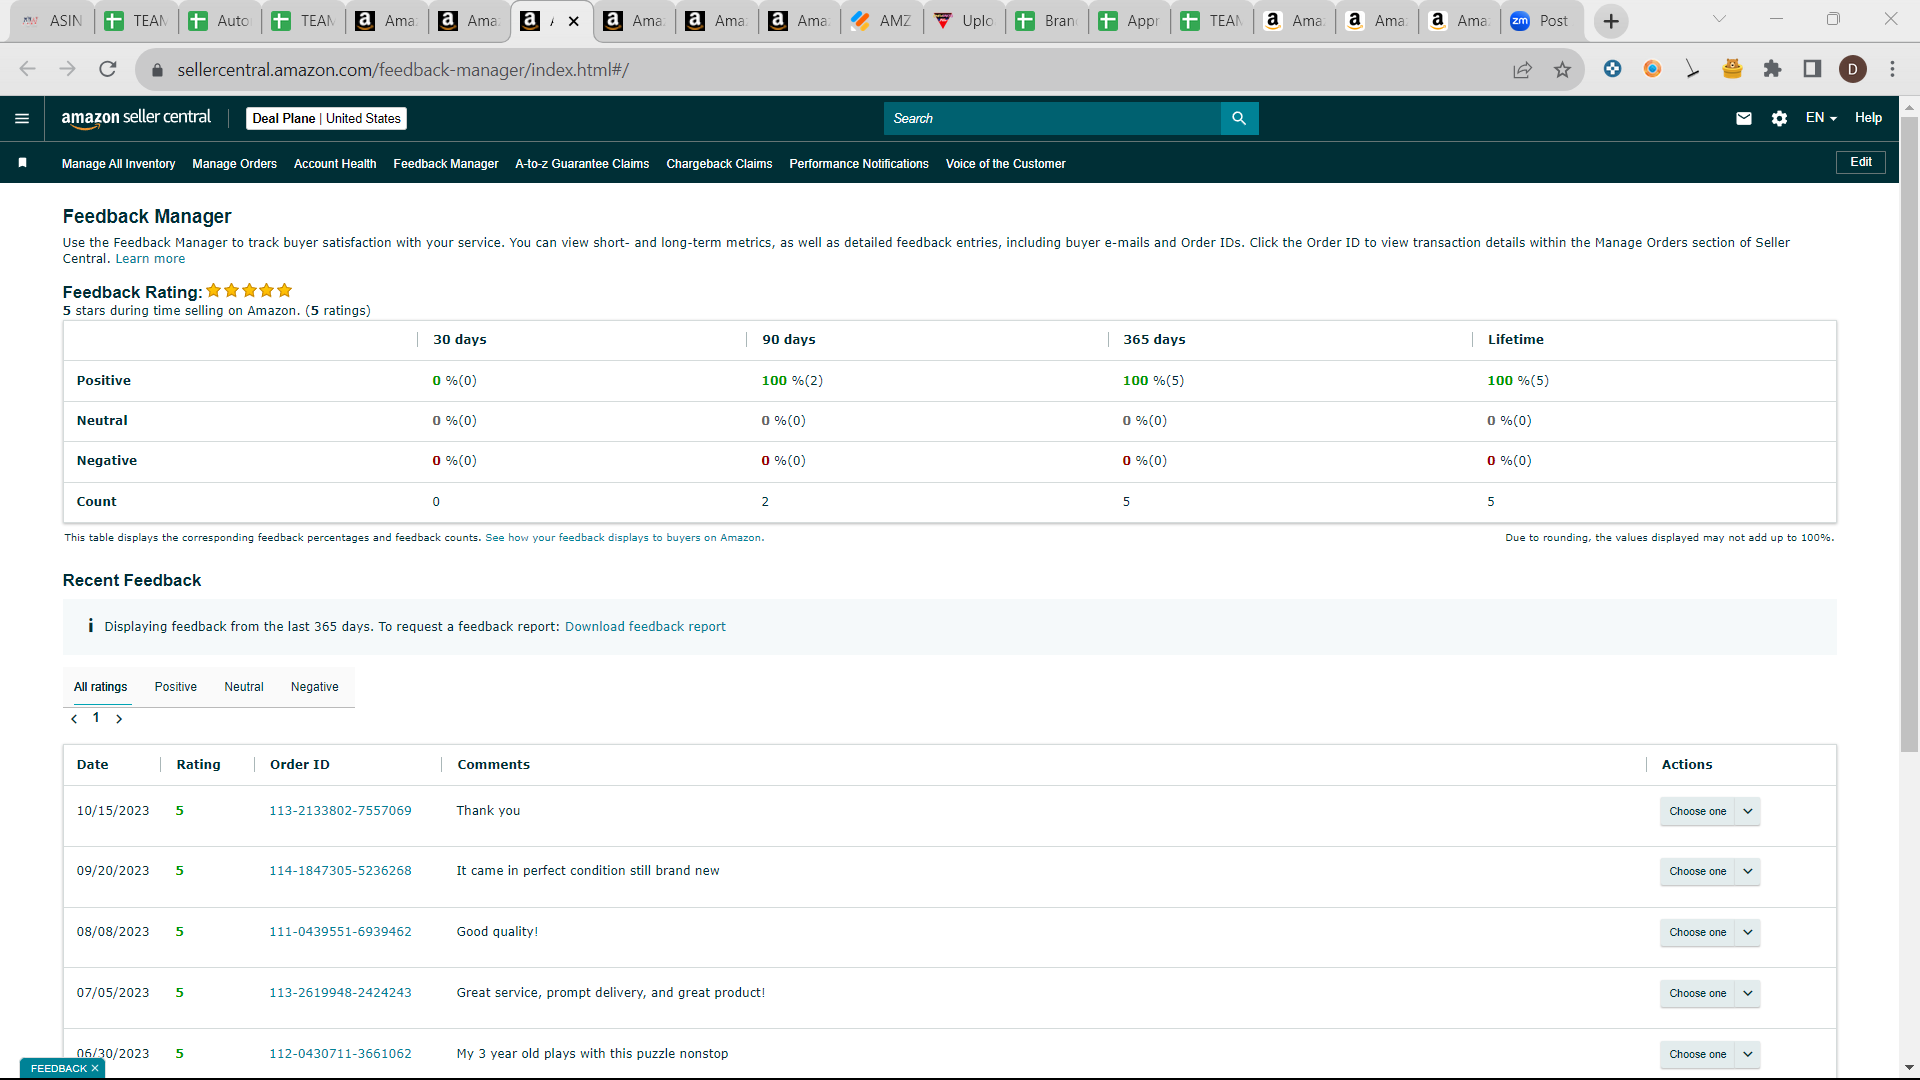This screenshot has height=1080, width=1920.
Task: Click the browser address bar URL
Action: [403, 70]
